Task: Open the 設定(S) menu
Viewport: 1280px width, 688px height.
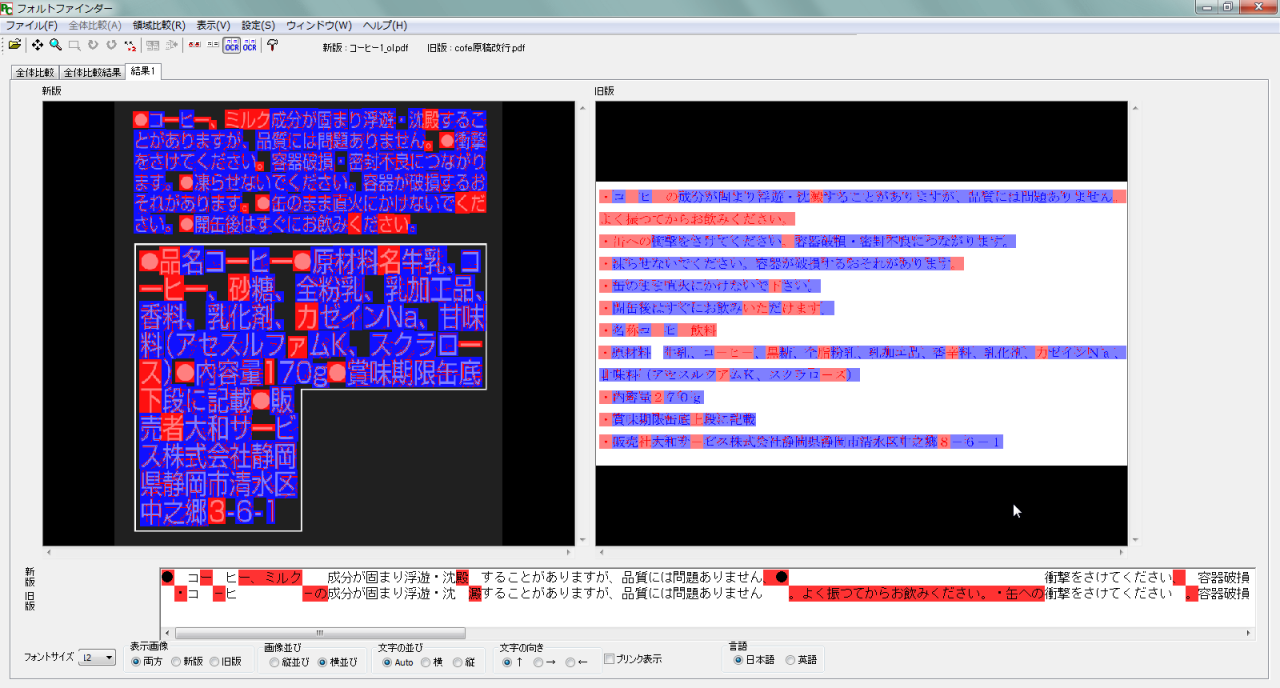Action: pyautogui.click(x=258, y=25)
